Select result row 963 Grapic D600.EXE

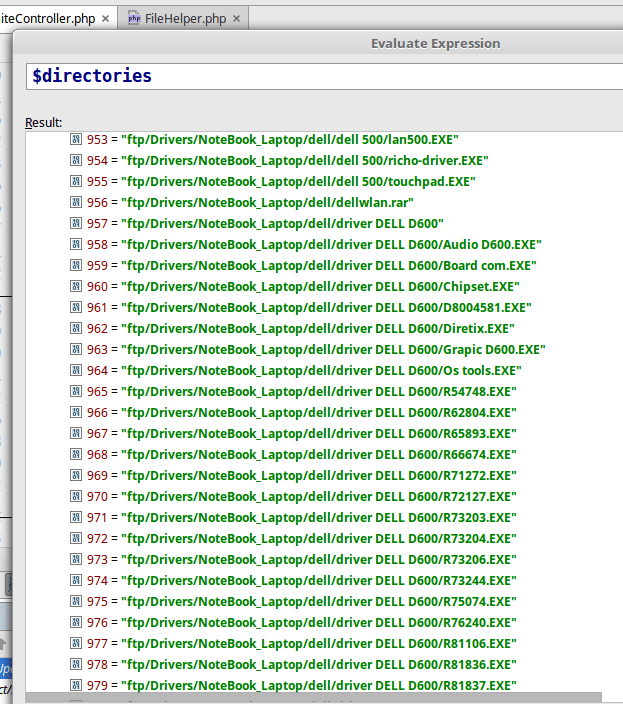[x=308, y=350]
